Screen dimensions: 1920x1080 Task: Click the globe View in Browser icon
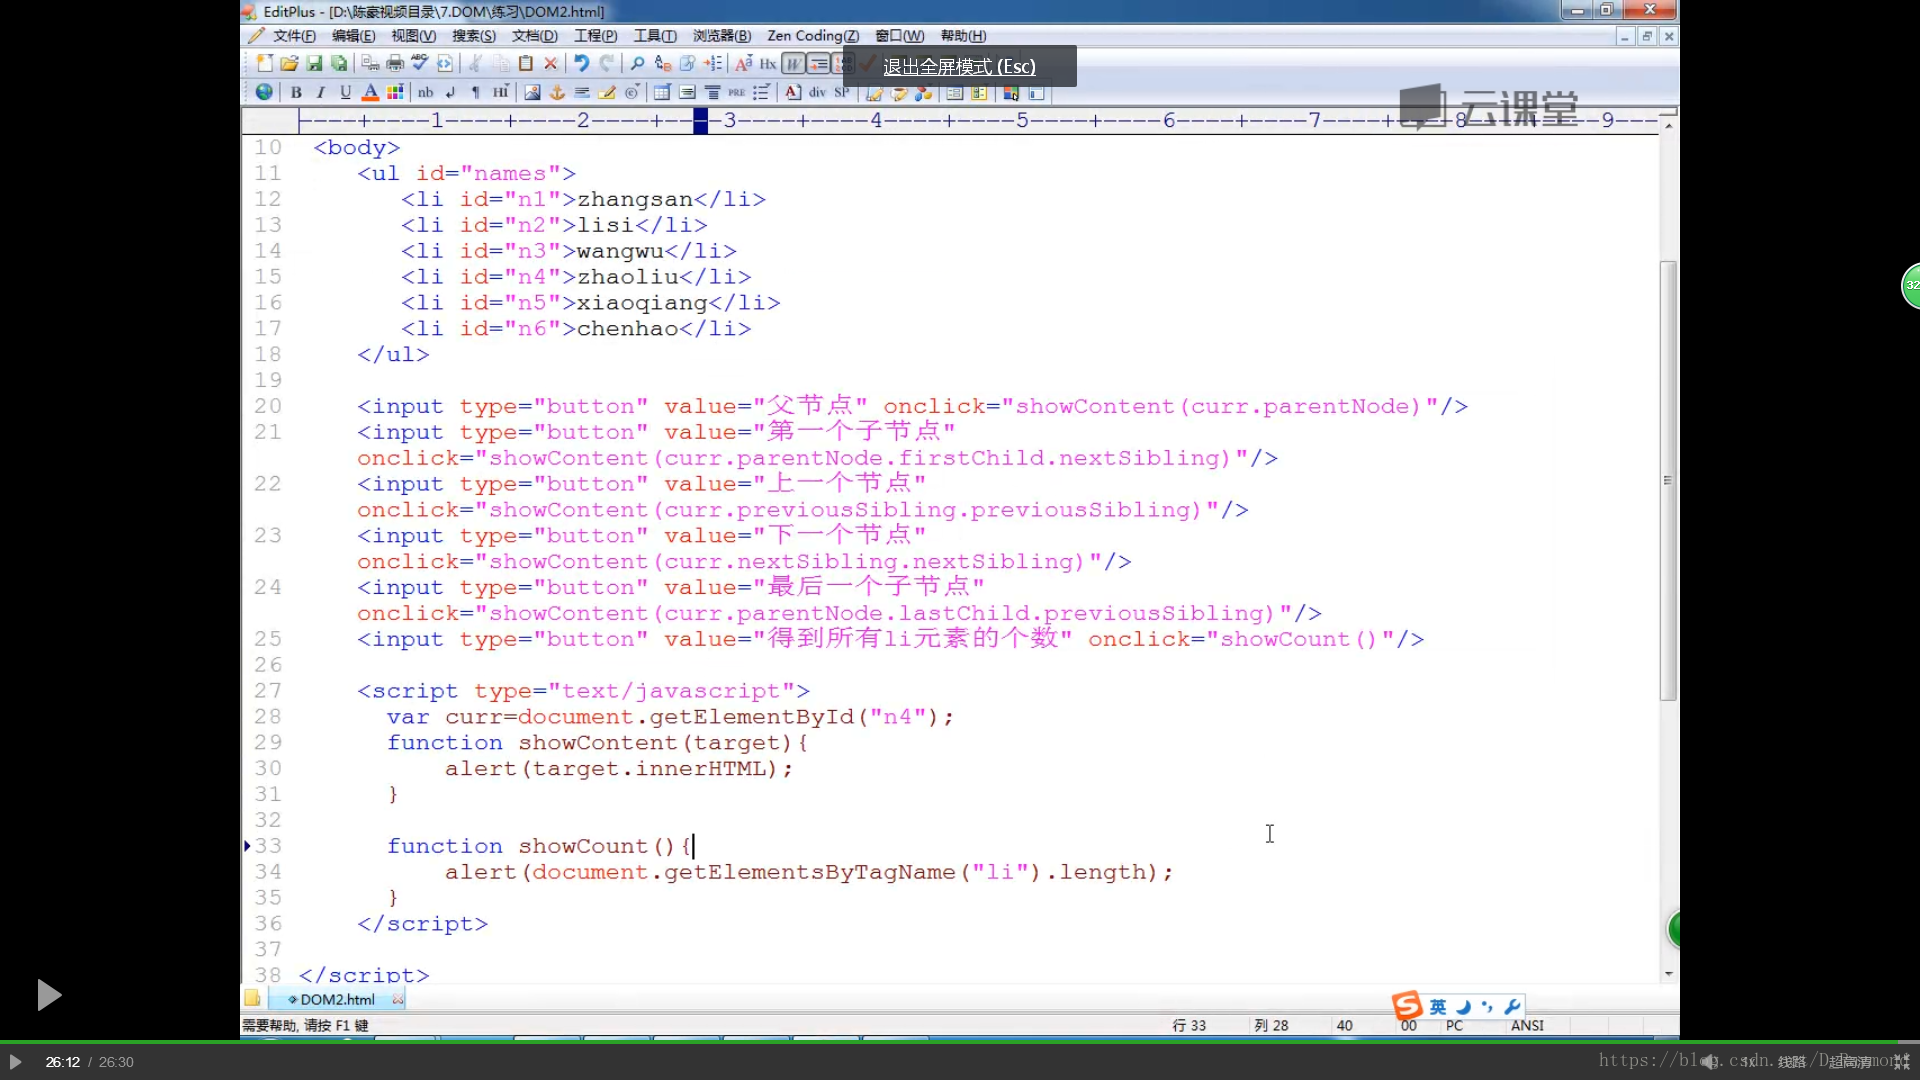(x=264, y=92)
